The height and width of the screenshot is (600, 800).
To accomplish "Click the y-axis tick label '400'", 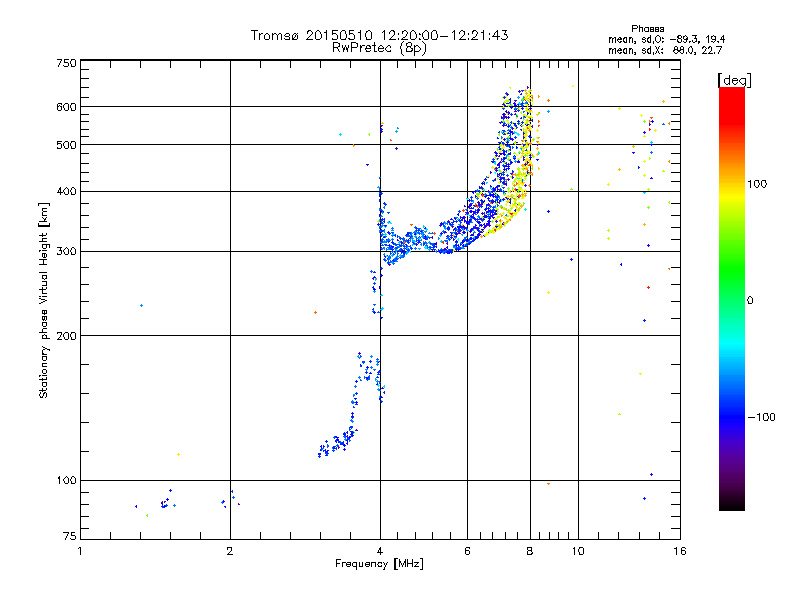I will coord(66,192).
